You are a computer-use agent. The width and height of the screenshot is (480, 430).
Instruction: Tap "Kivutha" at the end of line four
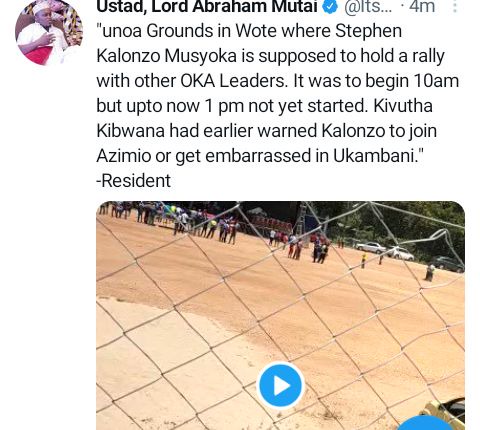403,106
